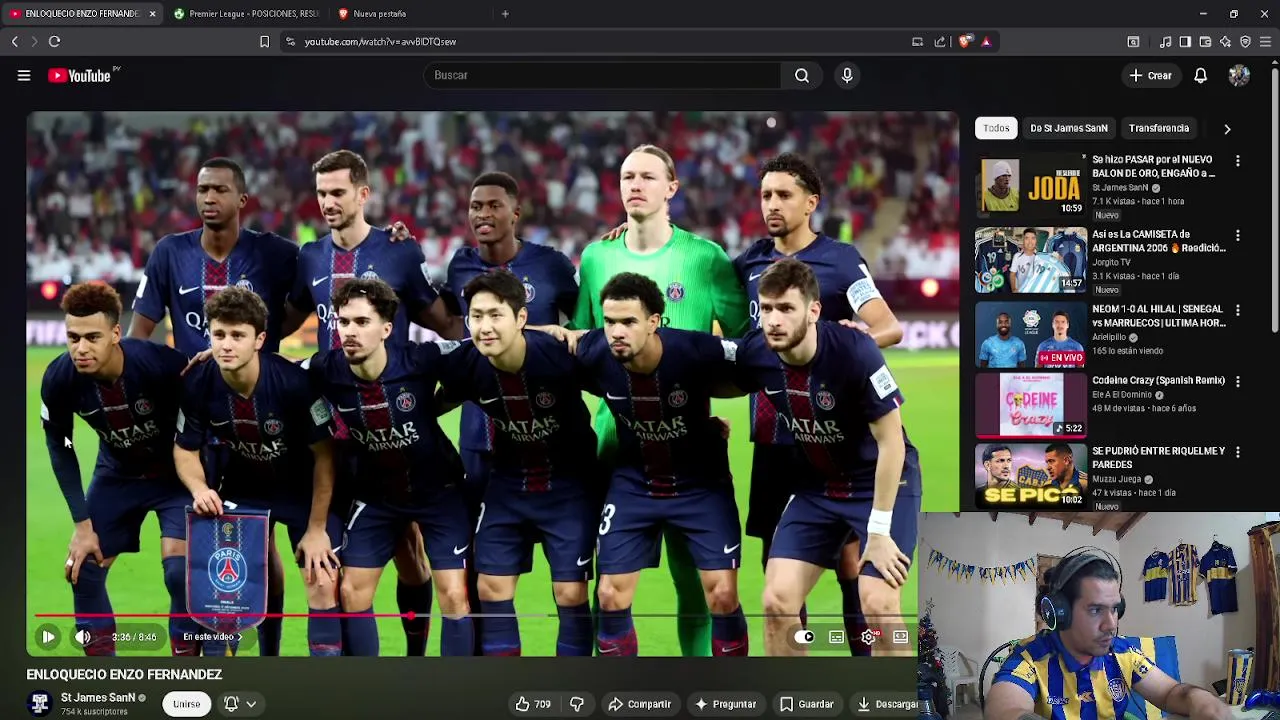Show more filter chips with right arrow
This screenshot has width=1280, height=720.
[1227, 128]
